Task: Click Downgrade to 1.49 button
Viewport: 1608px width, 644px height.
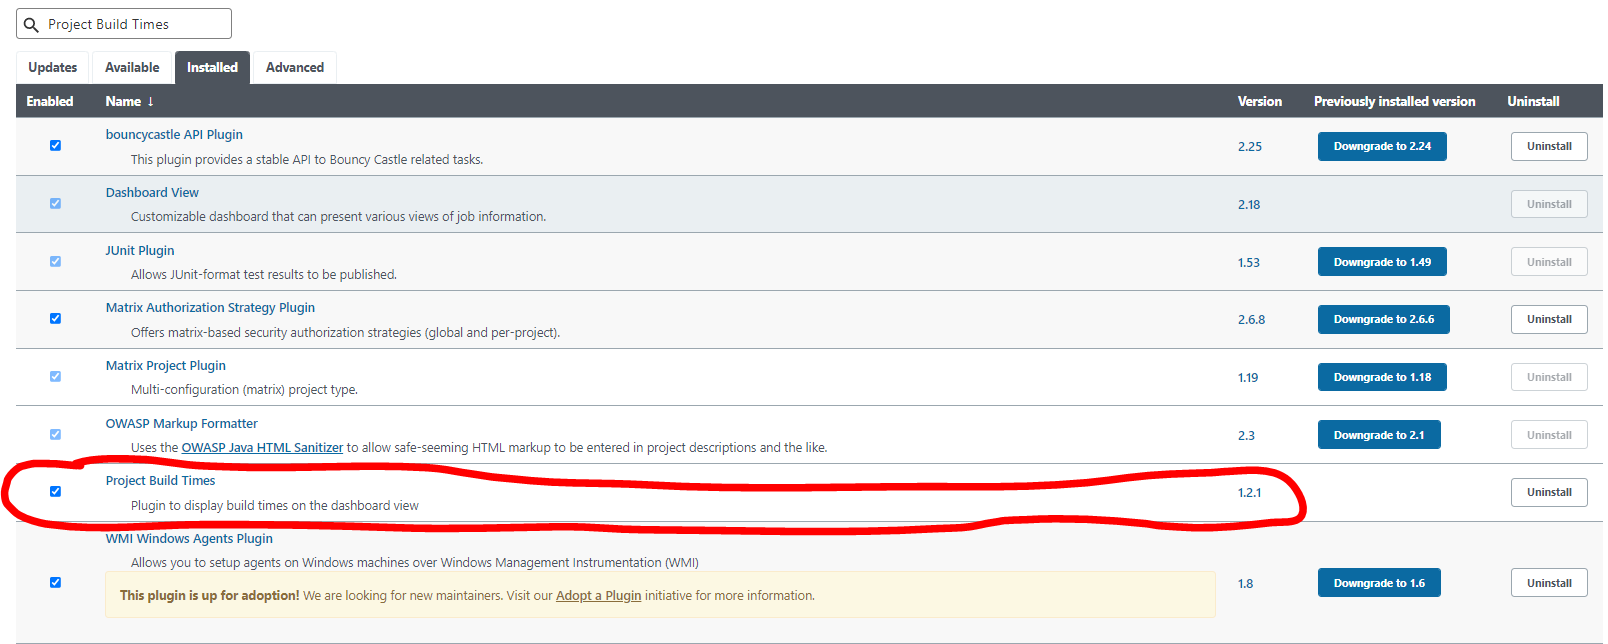Action: click(x=1382, y=262)
